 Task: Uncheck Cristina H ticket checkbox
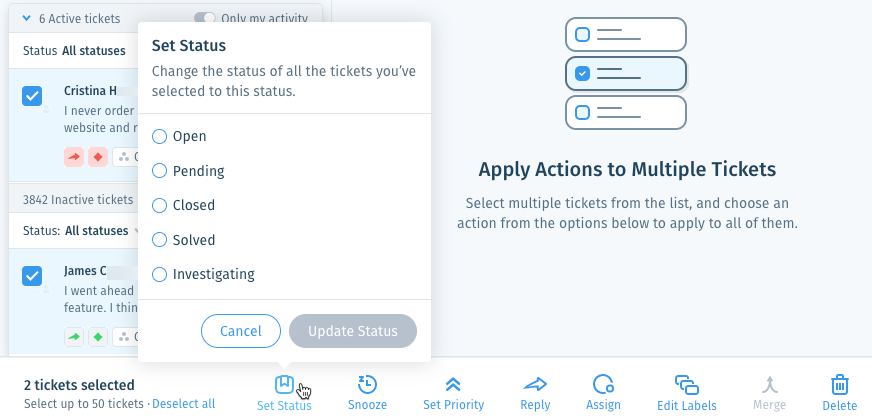[x=32, y=96]
